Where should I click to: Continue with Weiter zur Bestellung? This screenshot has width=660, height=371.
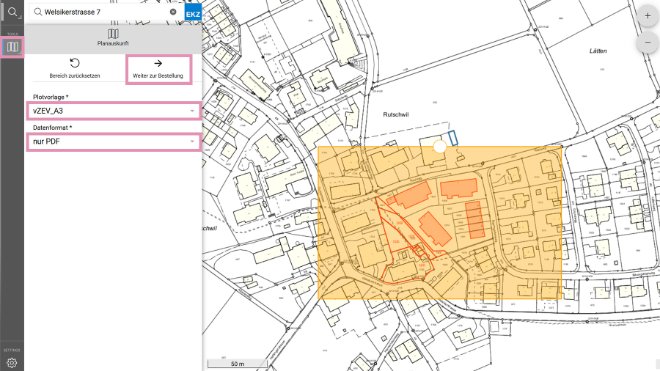pos(158,69)
